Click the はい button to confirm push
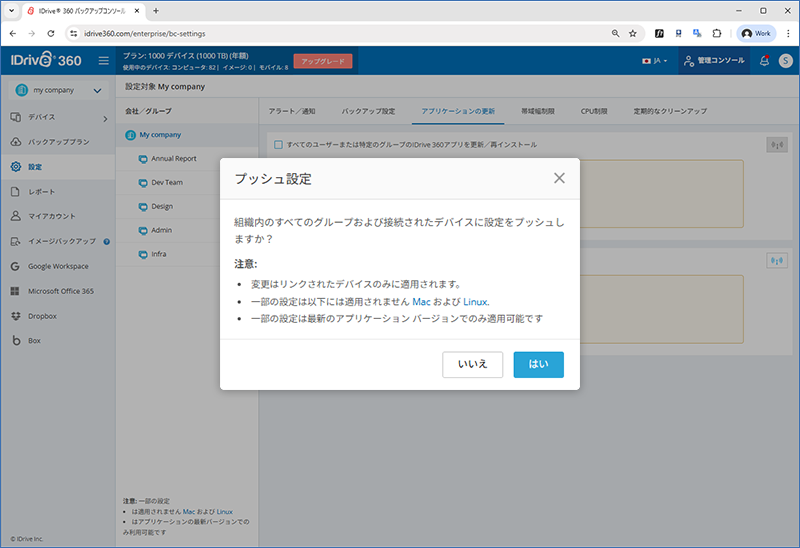800x548 pixels. 538,364
